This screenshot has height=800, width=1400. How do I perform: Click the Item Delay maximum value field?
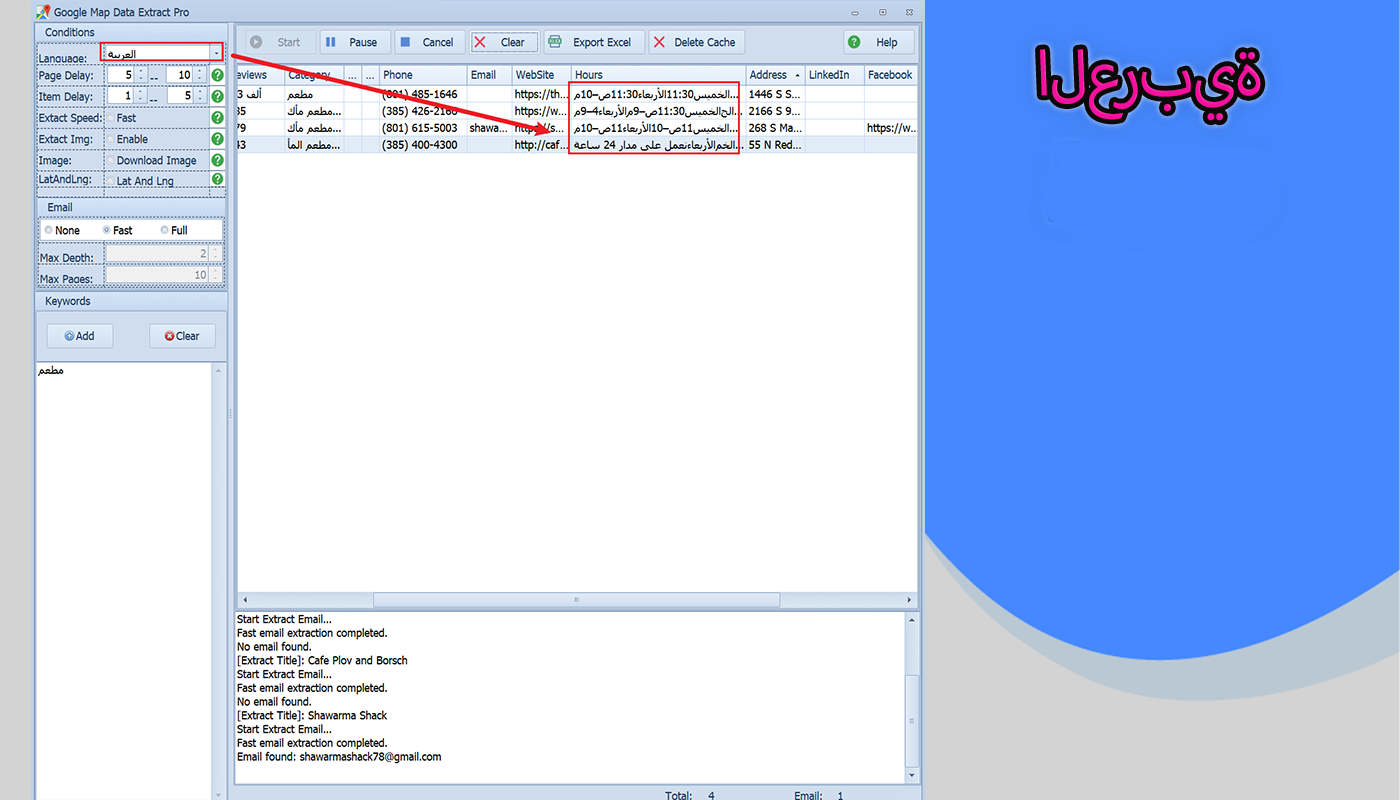179,96
